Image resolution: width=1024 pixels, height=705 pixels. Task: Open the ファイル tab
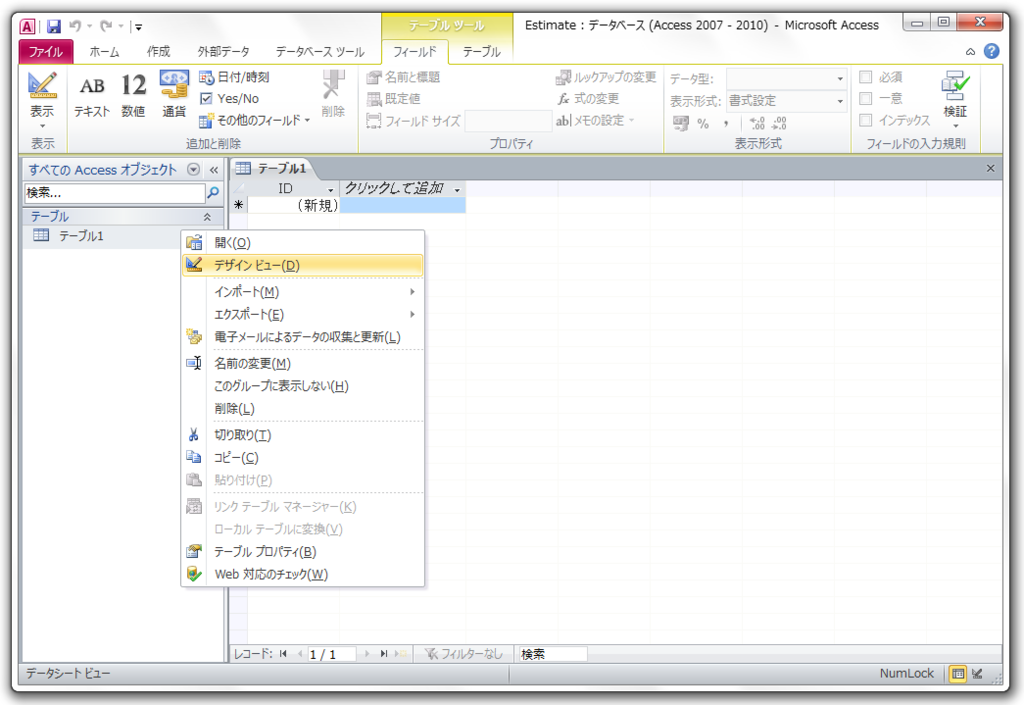click(x=45, y=52)
